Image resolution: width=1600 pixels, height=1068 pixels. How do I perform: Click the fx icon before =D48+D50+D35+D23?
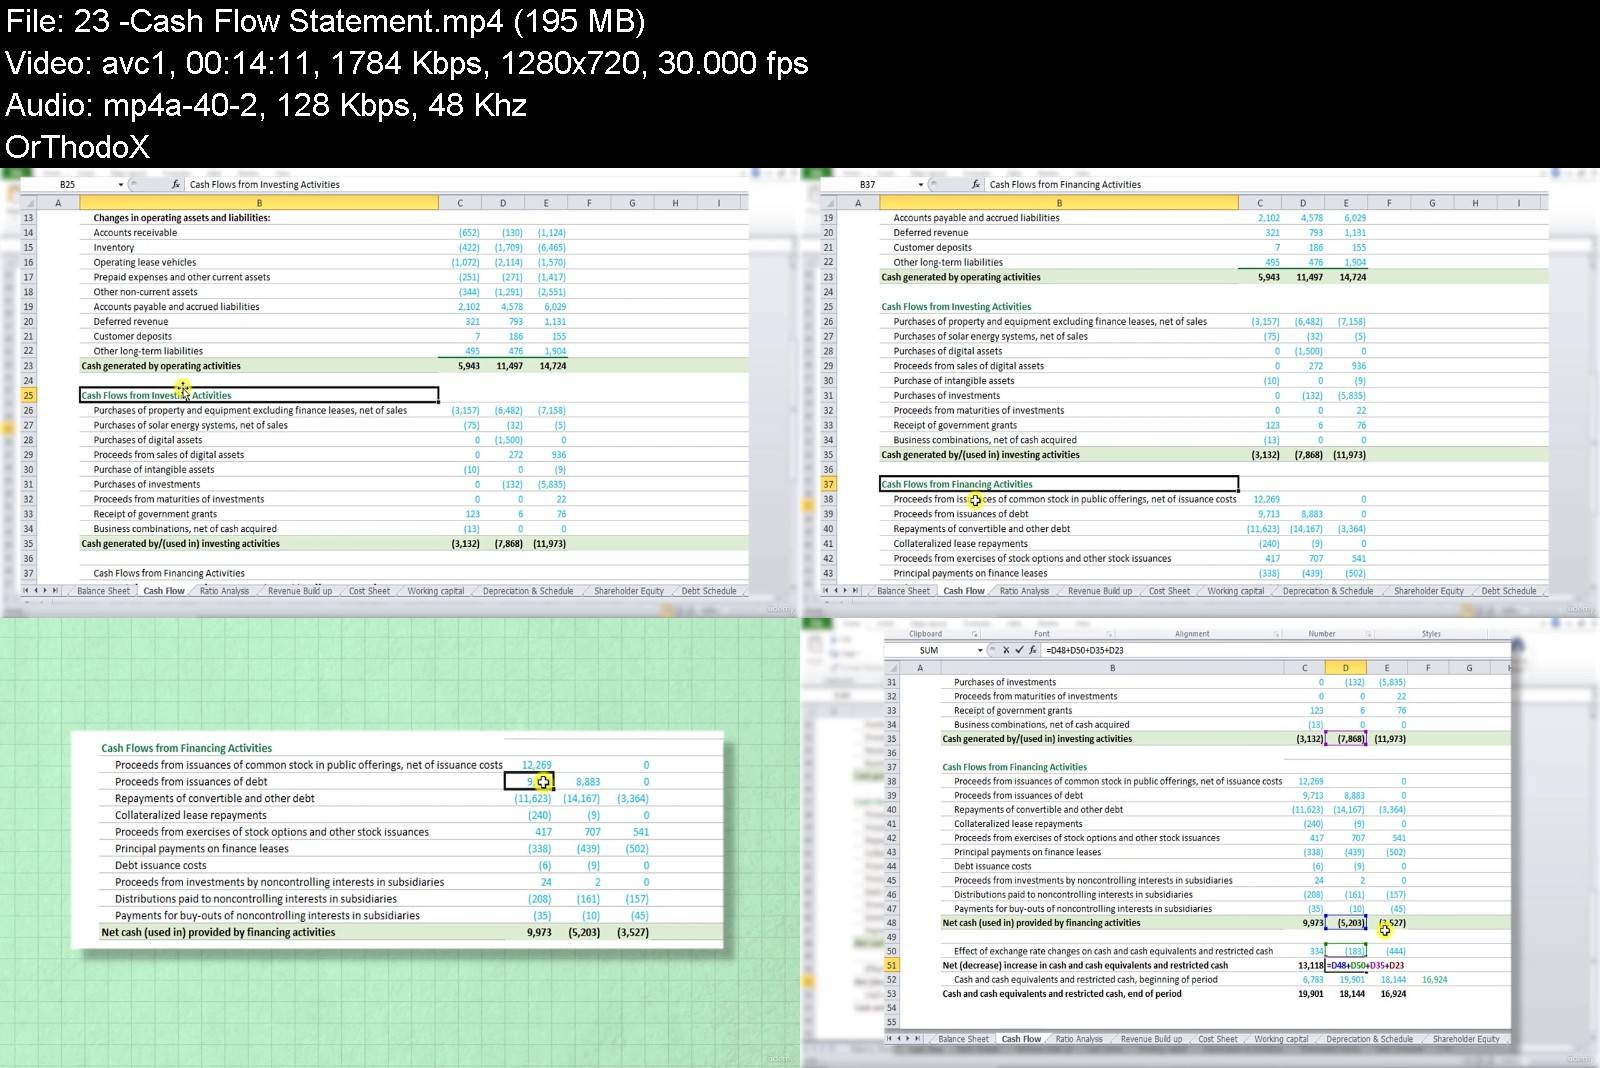coord(1033,650)
